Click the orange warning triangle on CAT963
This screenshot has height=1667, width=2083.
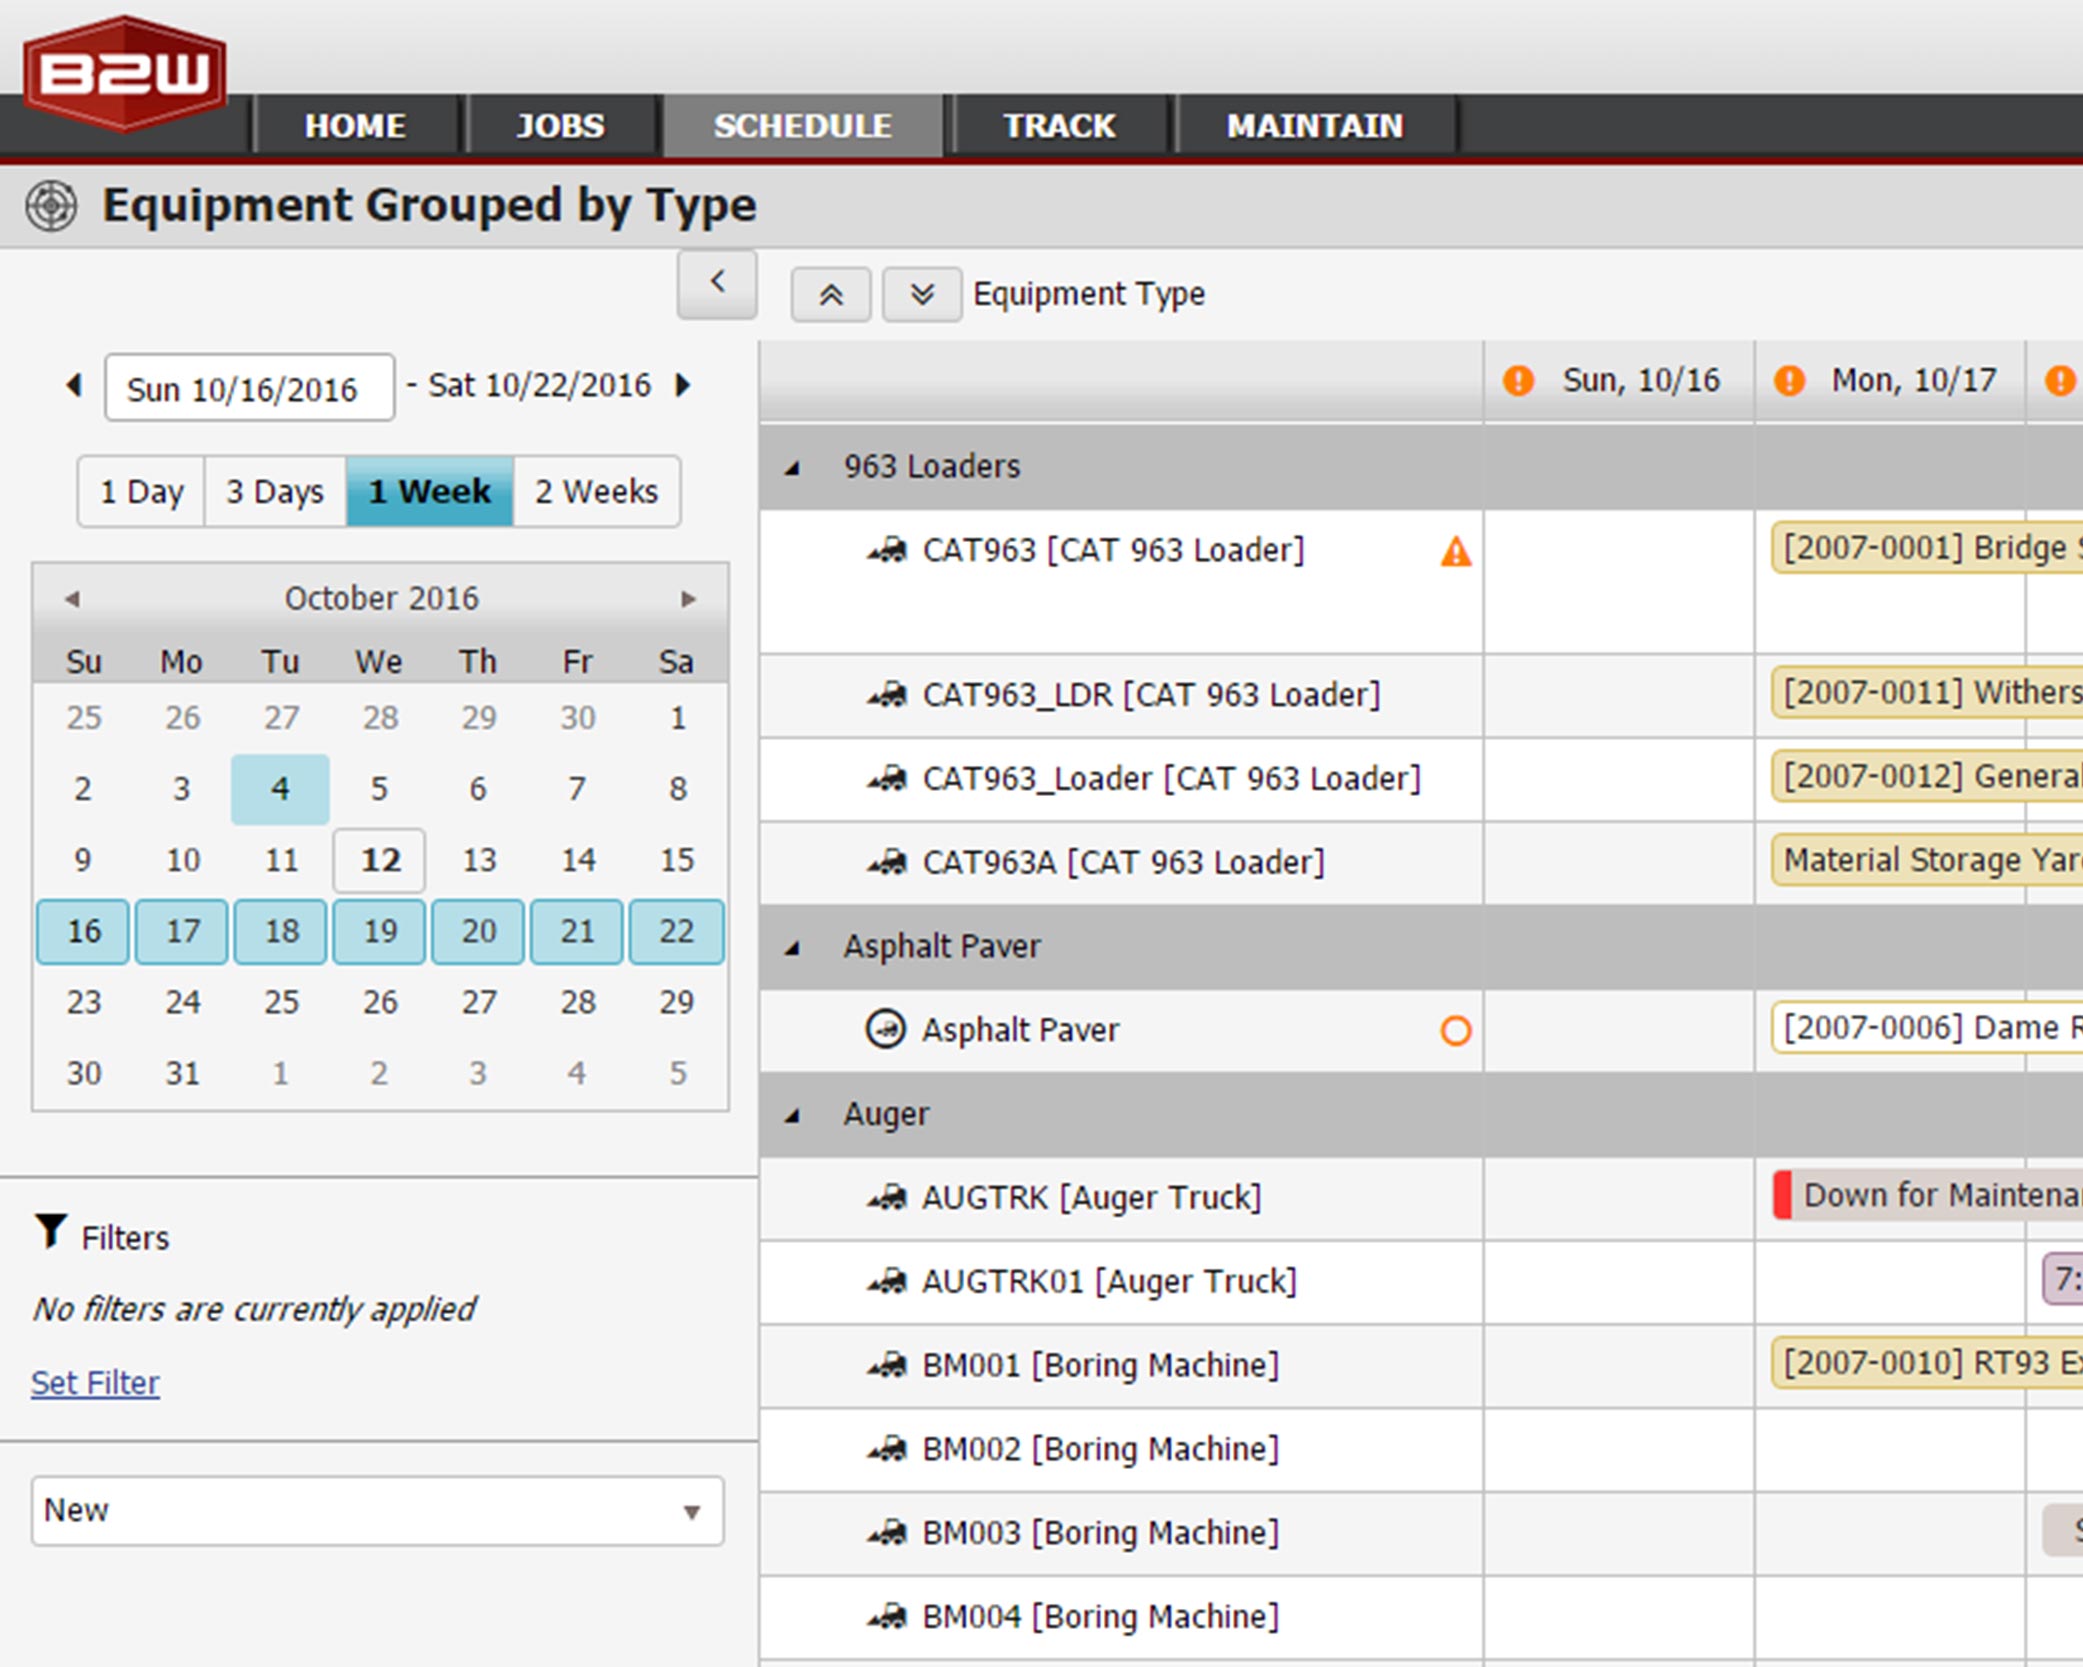click(x=1455, y=552)
